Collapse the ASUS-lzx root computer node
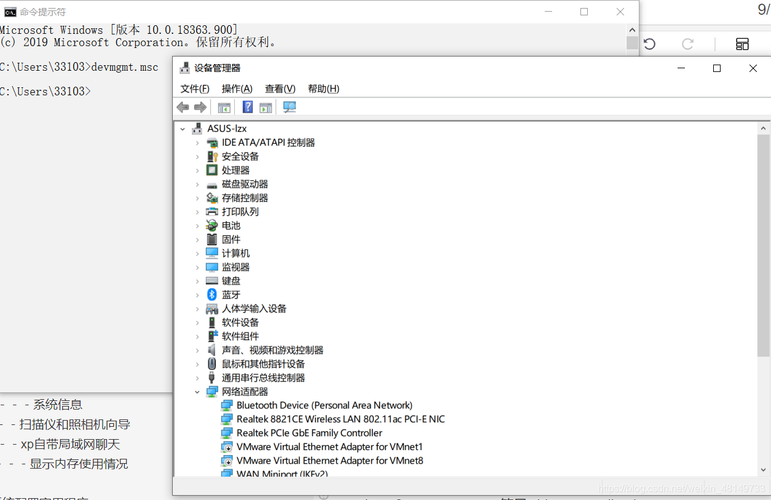Screen dimensions: 771x500 click(183, 129)
